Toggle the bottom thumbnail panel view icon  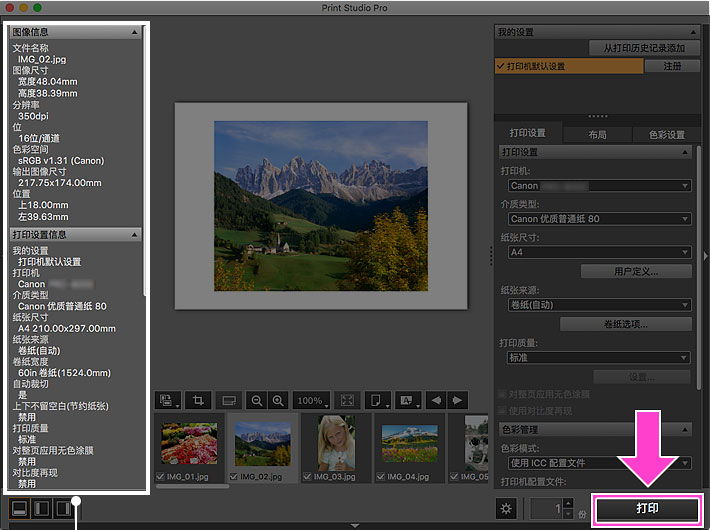click(19, 508)
